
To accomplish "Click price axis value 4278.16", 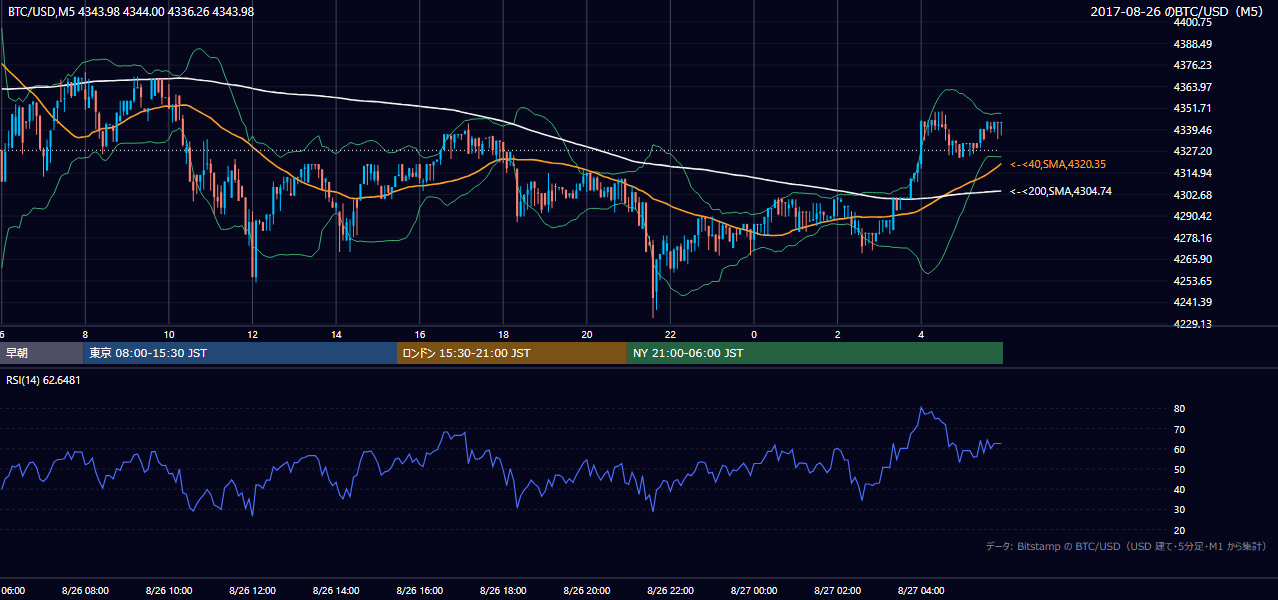I will point(1193,238).
